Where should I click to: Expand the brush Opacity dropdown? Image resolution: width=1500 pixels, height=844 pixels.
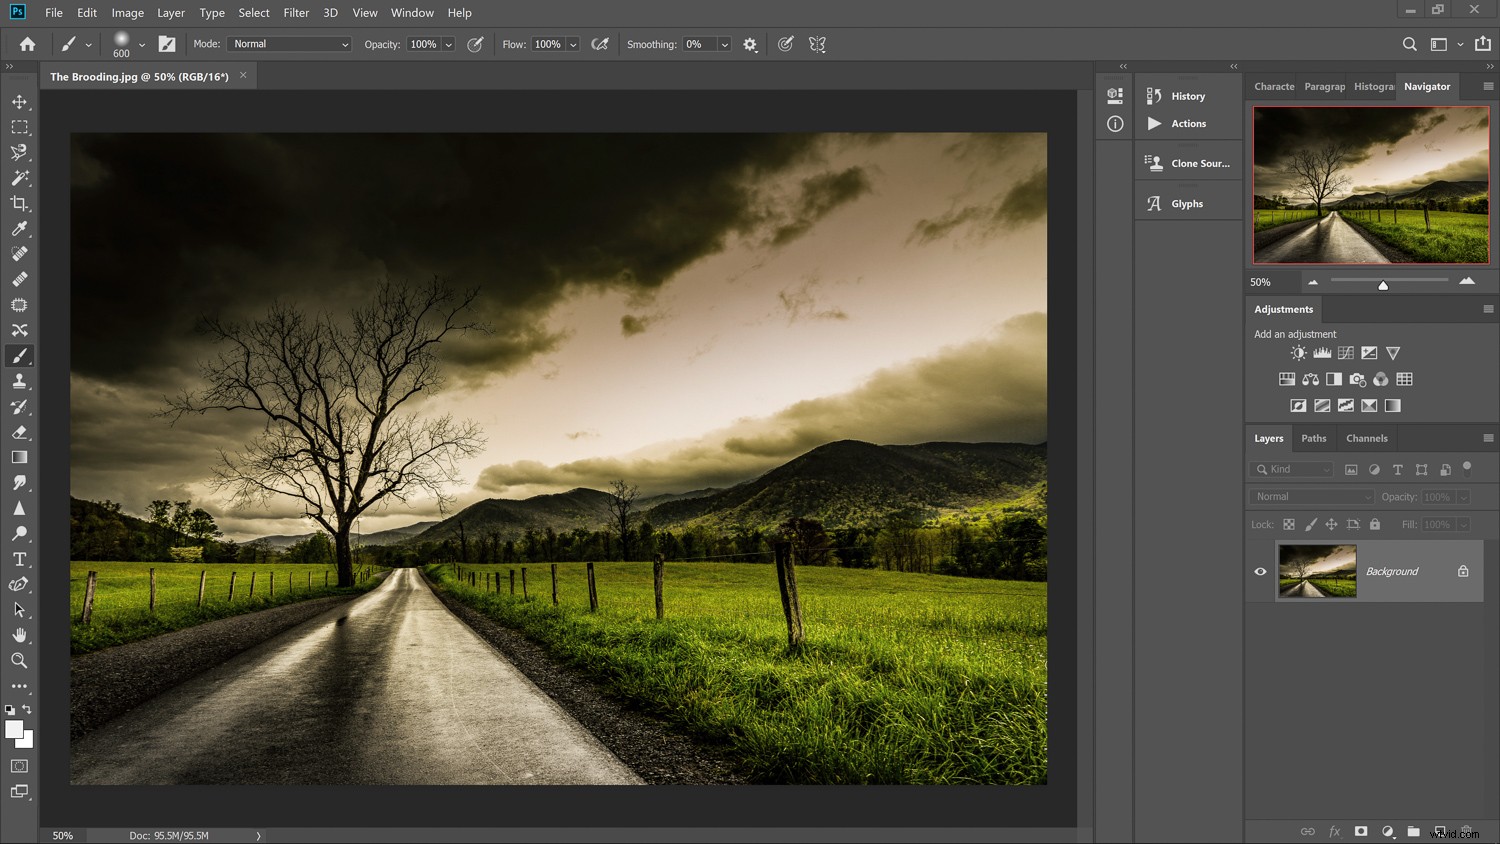(448, 44)
